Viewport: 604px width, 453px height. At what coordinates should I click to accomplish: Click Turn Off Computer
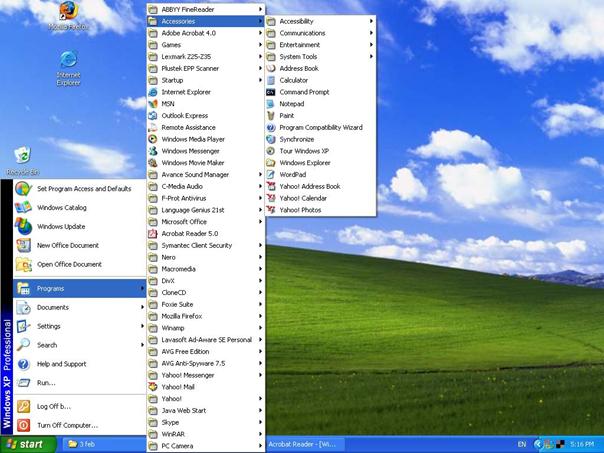pos(66,425)
